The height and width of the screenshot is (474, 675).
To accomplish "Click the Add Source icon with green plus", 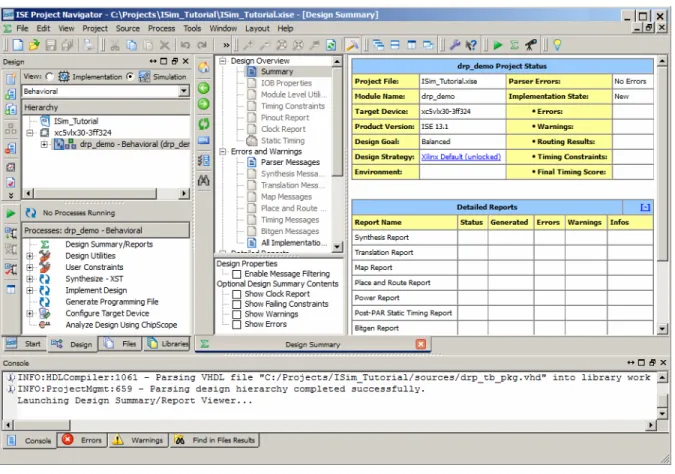I will [x=11, y=93].
